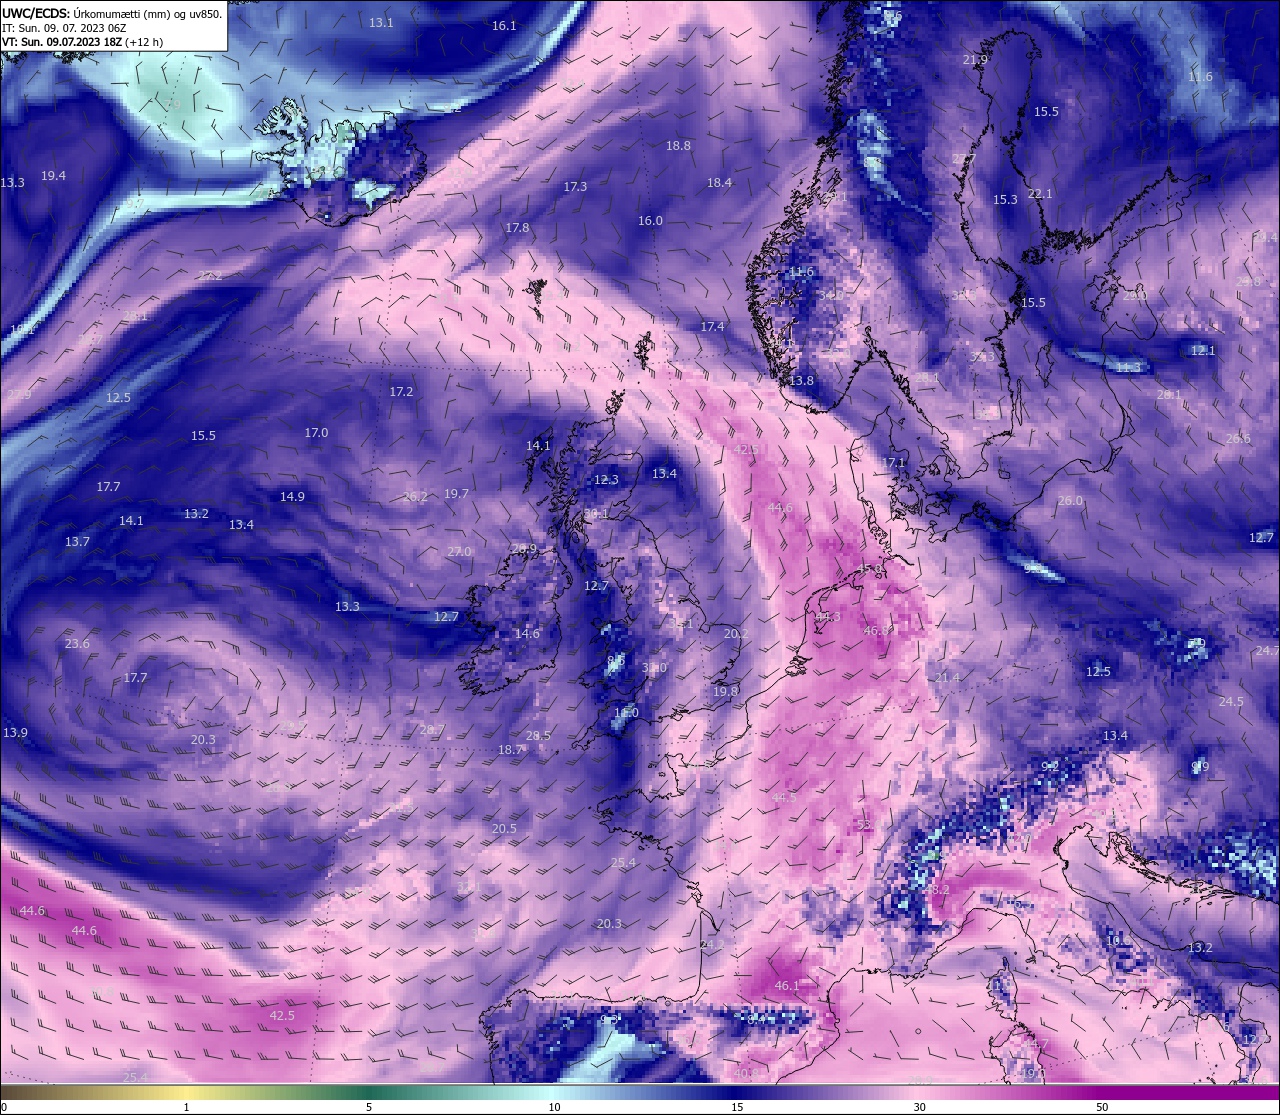Click the 24.2 value on the French Atlantic coast
This screenshot has width=1280, height=1115.
(712, 945)
